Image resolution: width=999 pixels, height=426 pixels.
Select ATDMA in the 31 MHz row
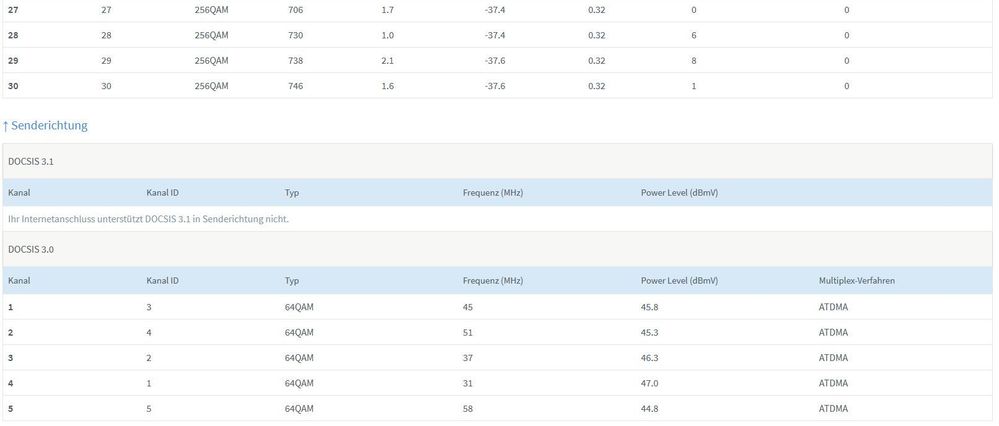(833, 383)
